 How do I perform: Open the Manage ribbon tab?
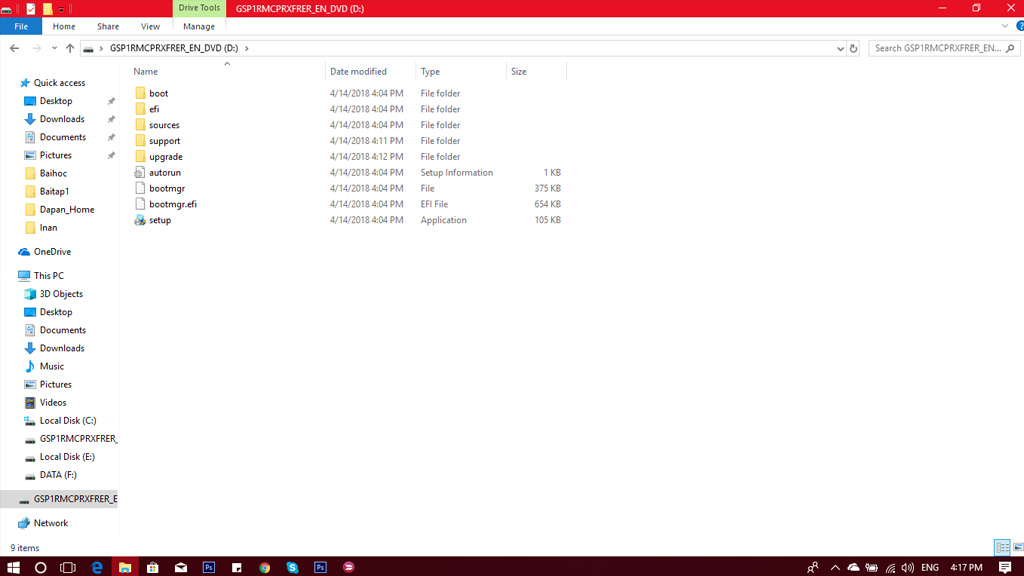coord(199,27)
